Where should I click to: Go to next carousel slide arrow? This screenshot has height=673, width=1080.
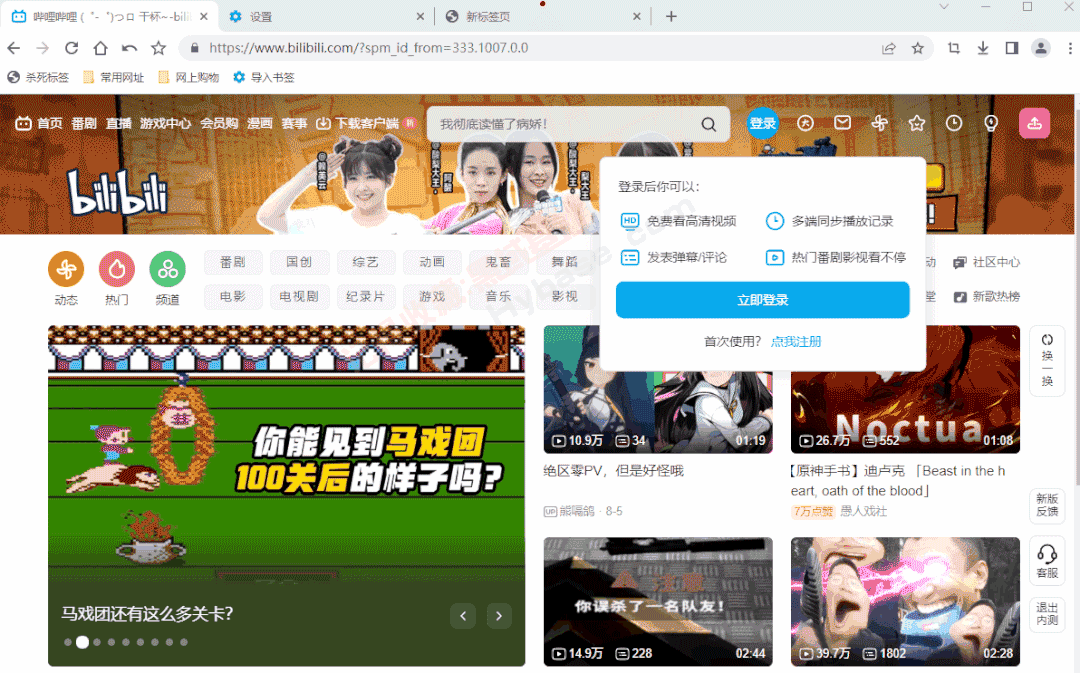pyautogui.click(x=499, y=616)
